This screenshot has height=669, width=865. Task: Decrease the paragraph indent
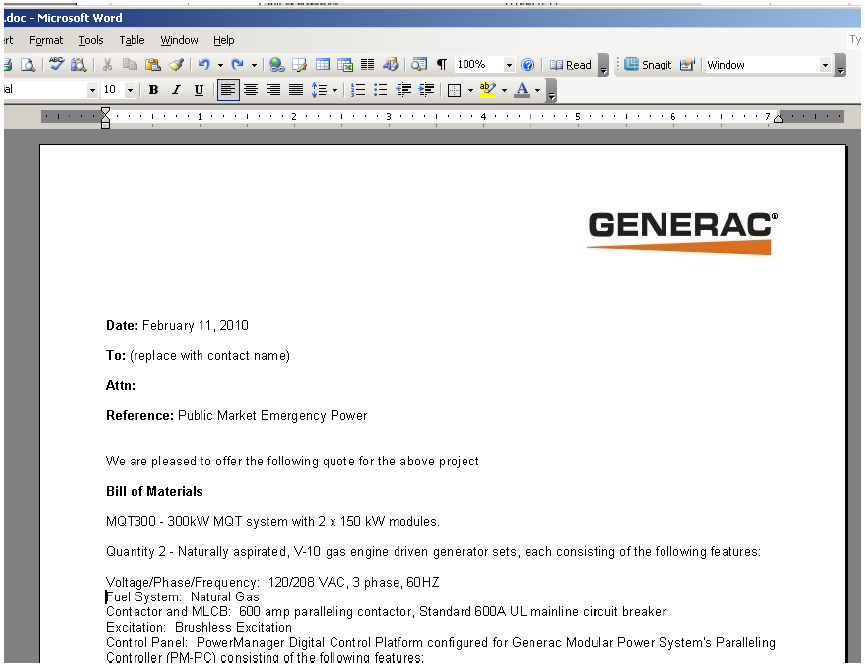pos(404,89)
